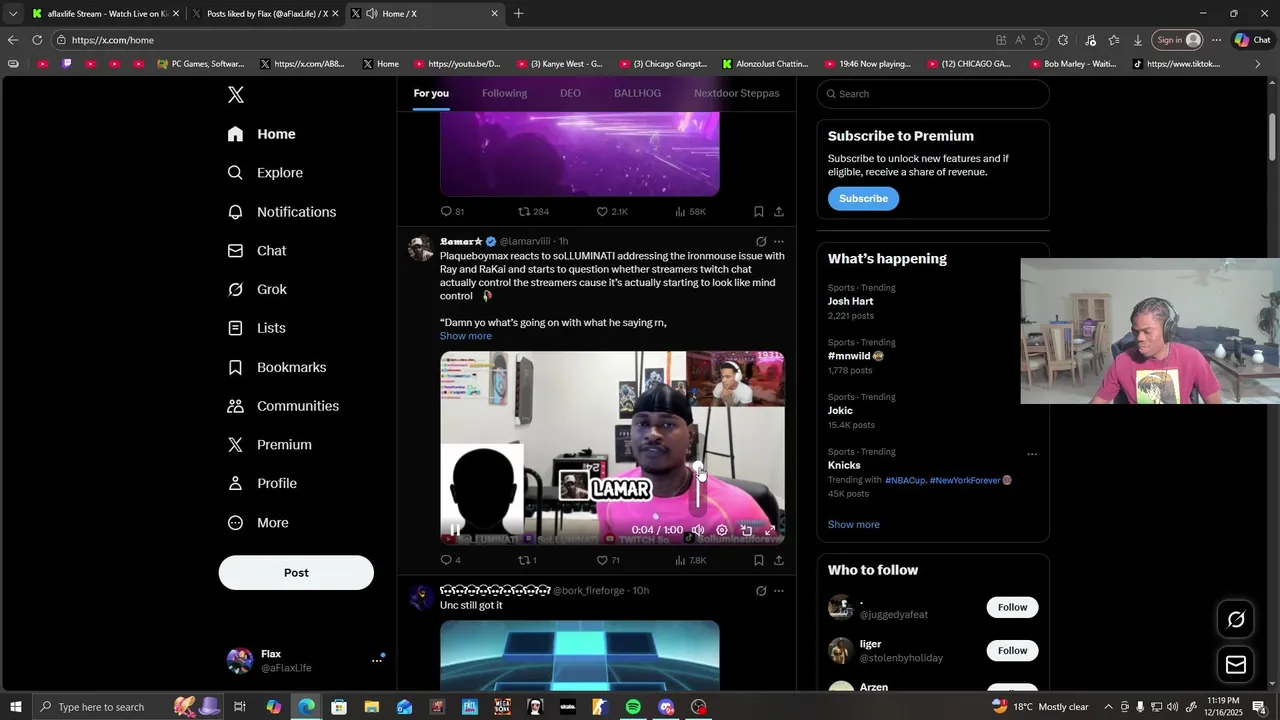Repost the lamarviiii post with 1 repost
This screenshot has height=720, width=1280.
(x=527, y=561)
